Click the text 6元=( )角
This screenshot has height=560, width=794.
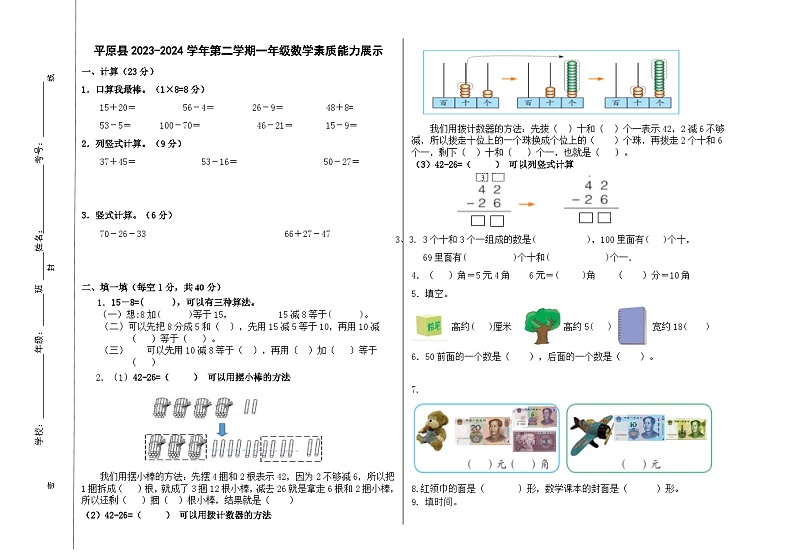pyautogui.click(x=562, y=275)
